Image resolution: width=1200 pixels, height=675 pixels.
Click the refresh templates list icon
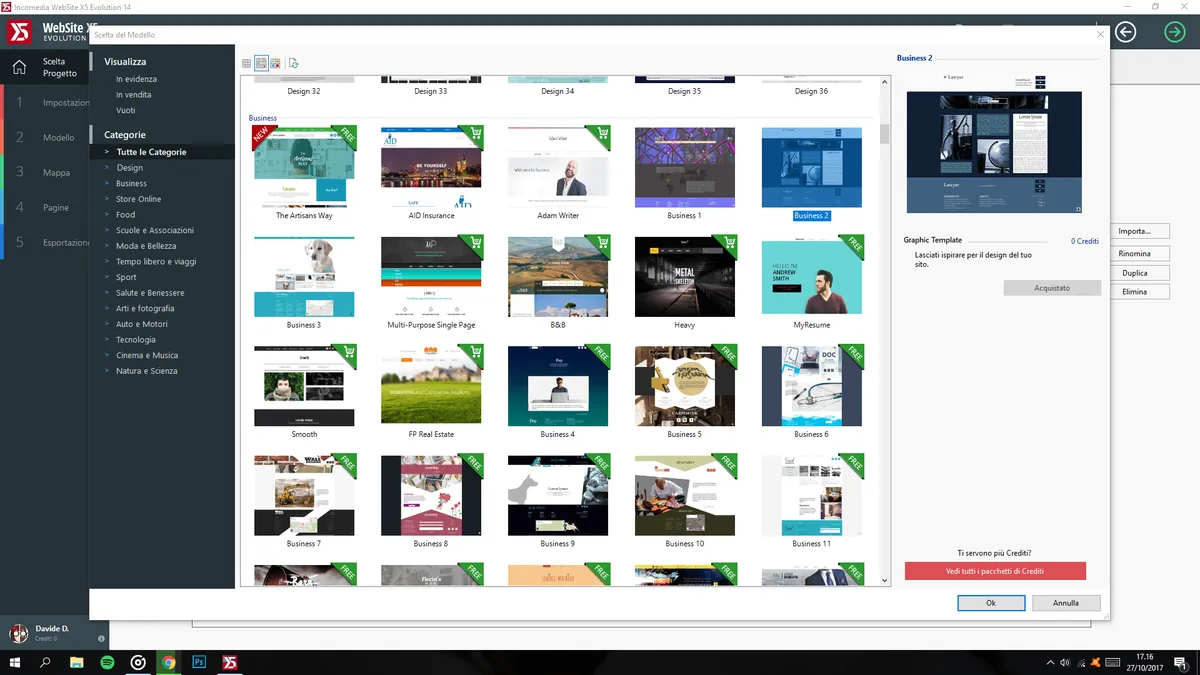coord(293,63)
